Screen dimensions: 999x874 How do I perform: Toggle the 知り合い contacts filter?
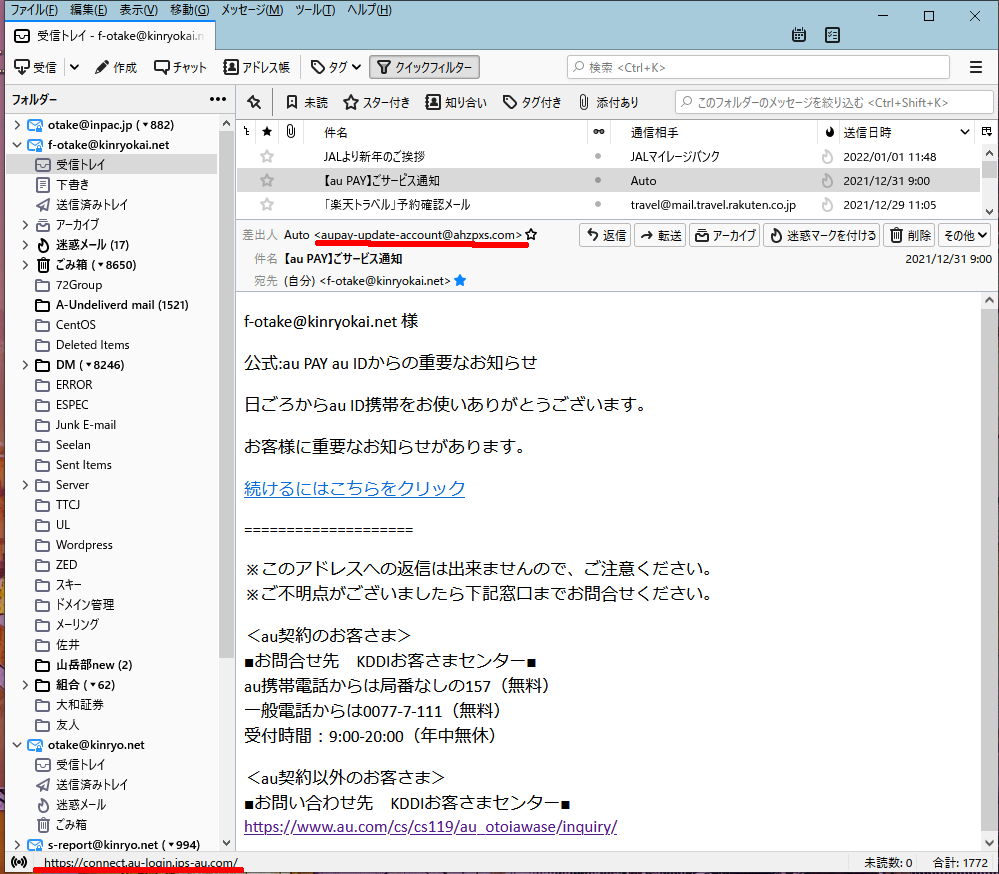pos(456,102)
